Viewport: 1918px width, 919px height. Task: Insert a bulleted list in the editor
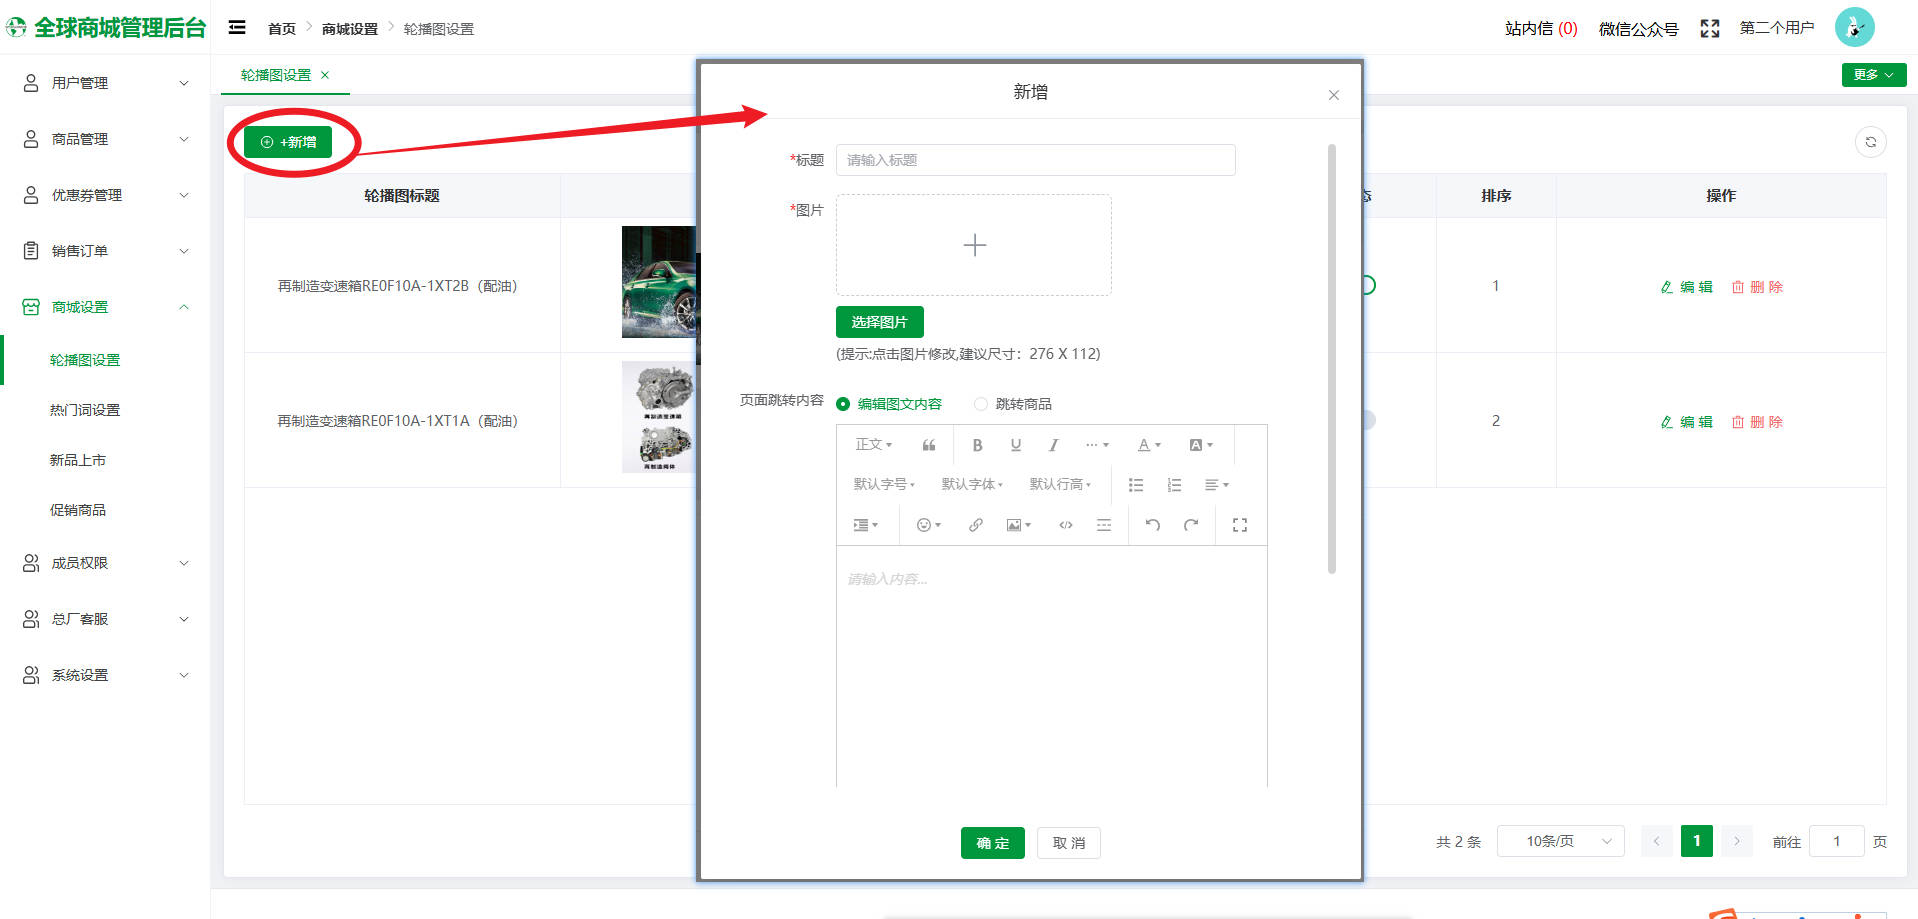tap(1136, 485)
